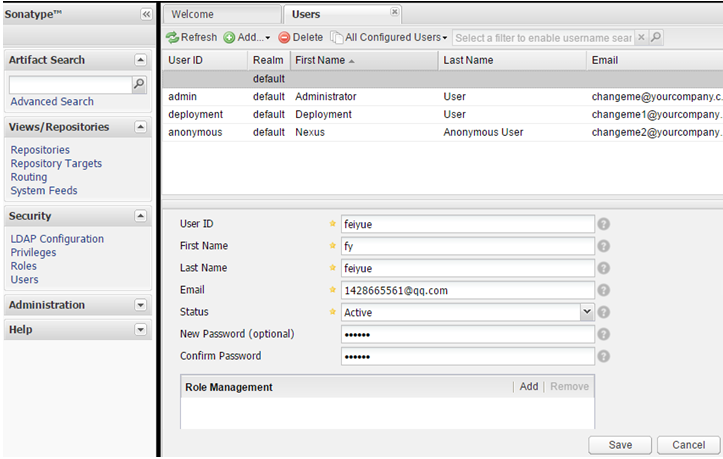Viewport: 723px width, 459px height.
Task: Open the Privileges link
Action: click(33, 252)
